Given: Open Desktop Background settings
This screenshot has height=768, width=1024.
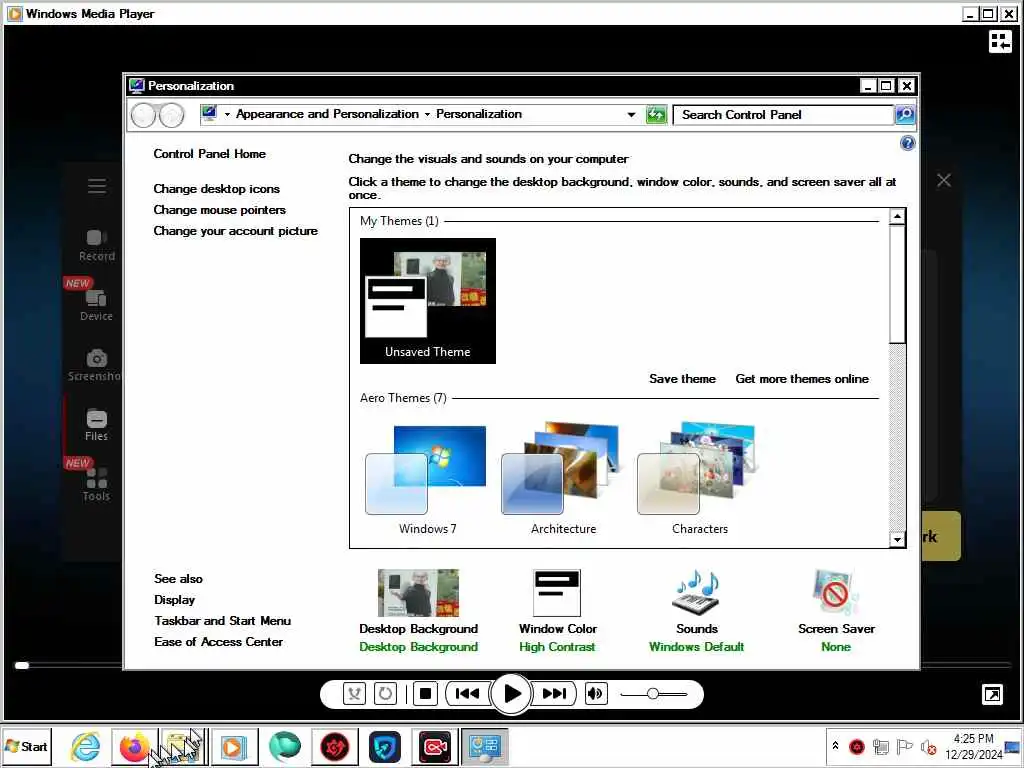Looking at the screenshot, I should 419,610.
